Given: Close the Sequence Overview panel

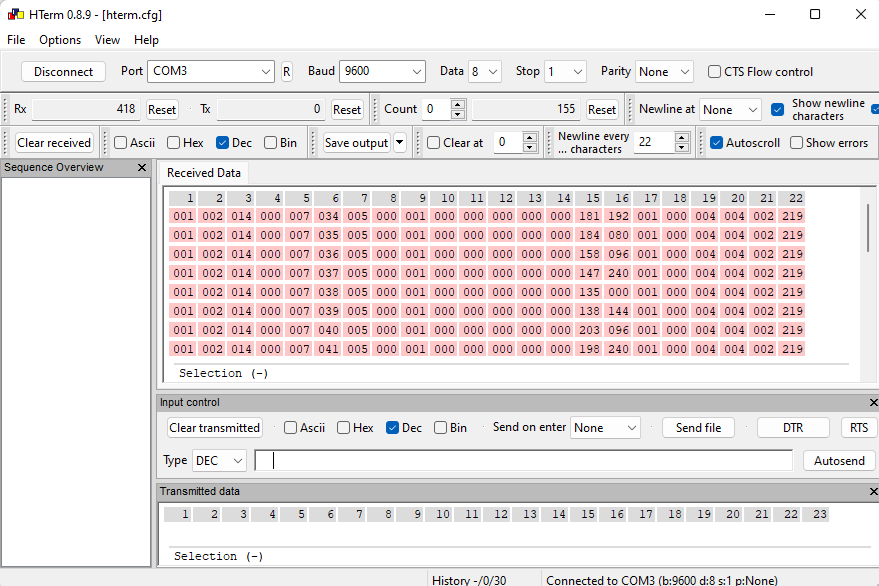Looking at the screenshot, I should 142,167.
